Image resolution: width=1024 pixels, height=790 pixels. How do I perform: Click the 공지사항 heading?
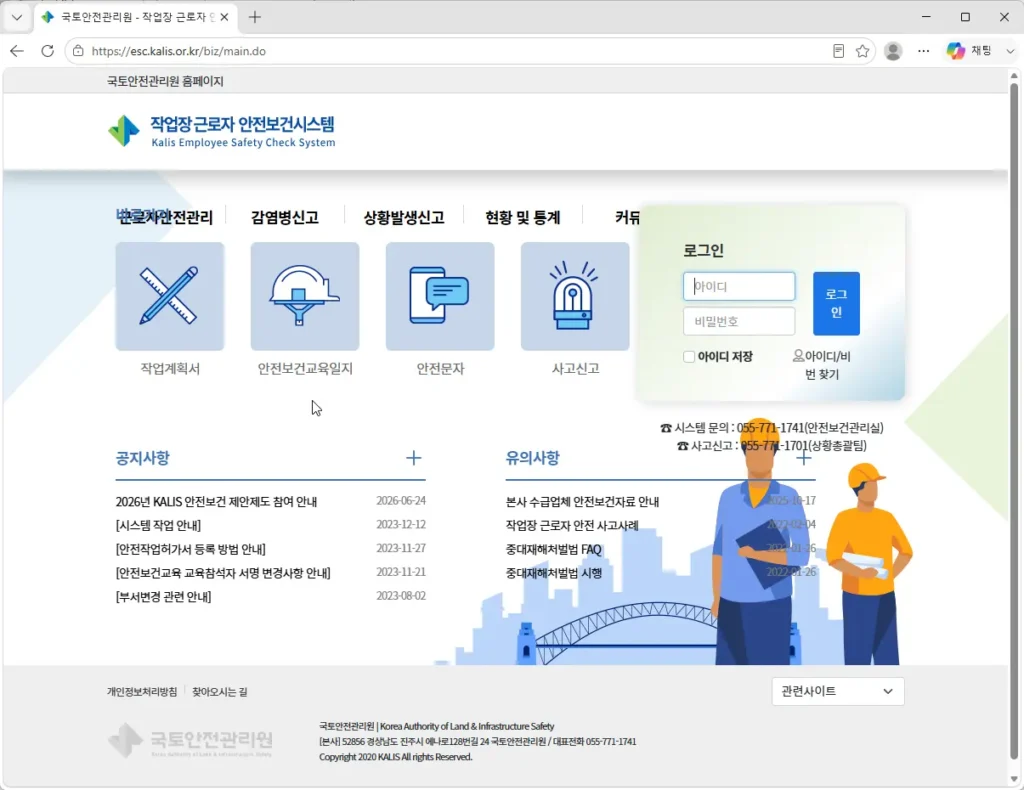coord(142,458)
